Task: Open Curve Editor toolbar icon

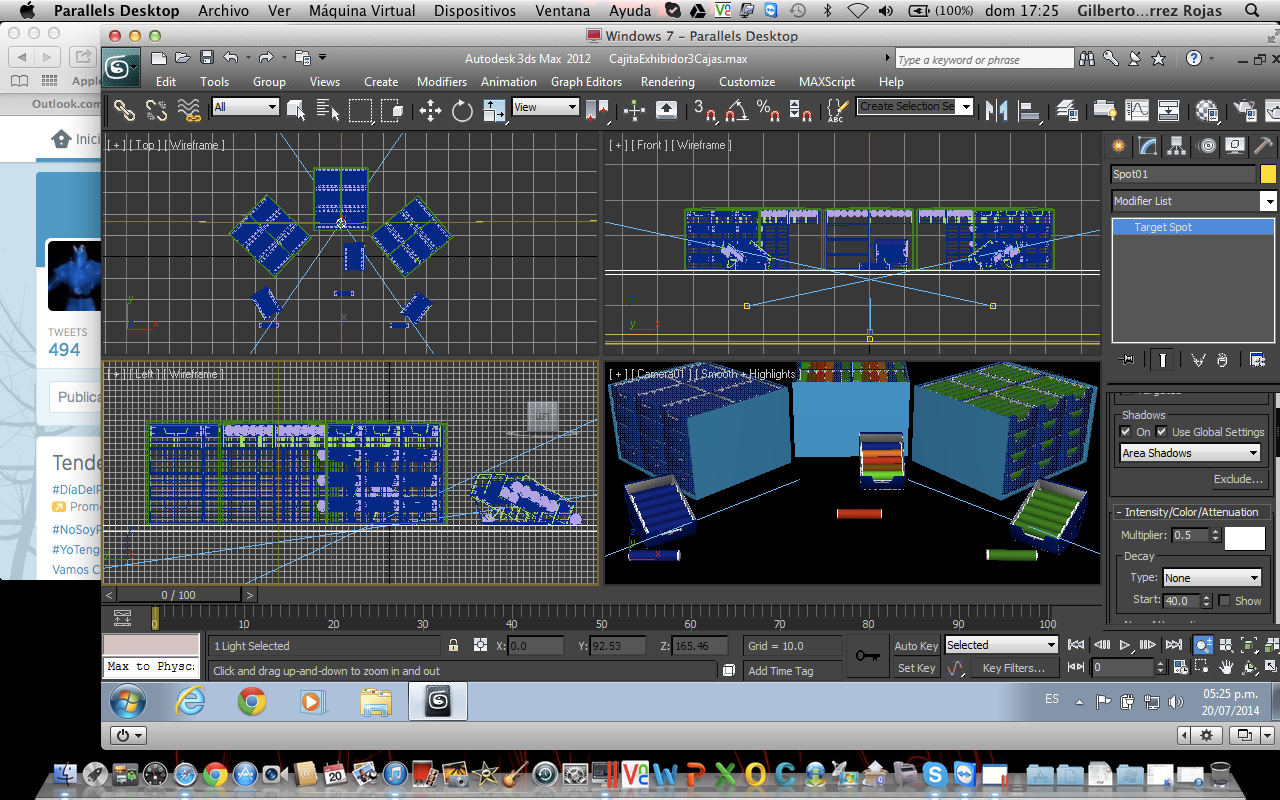Action: pos(1137,110)
